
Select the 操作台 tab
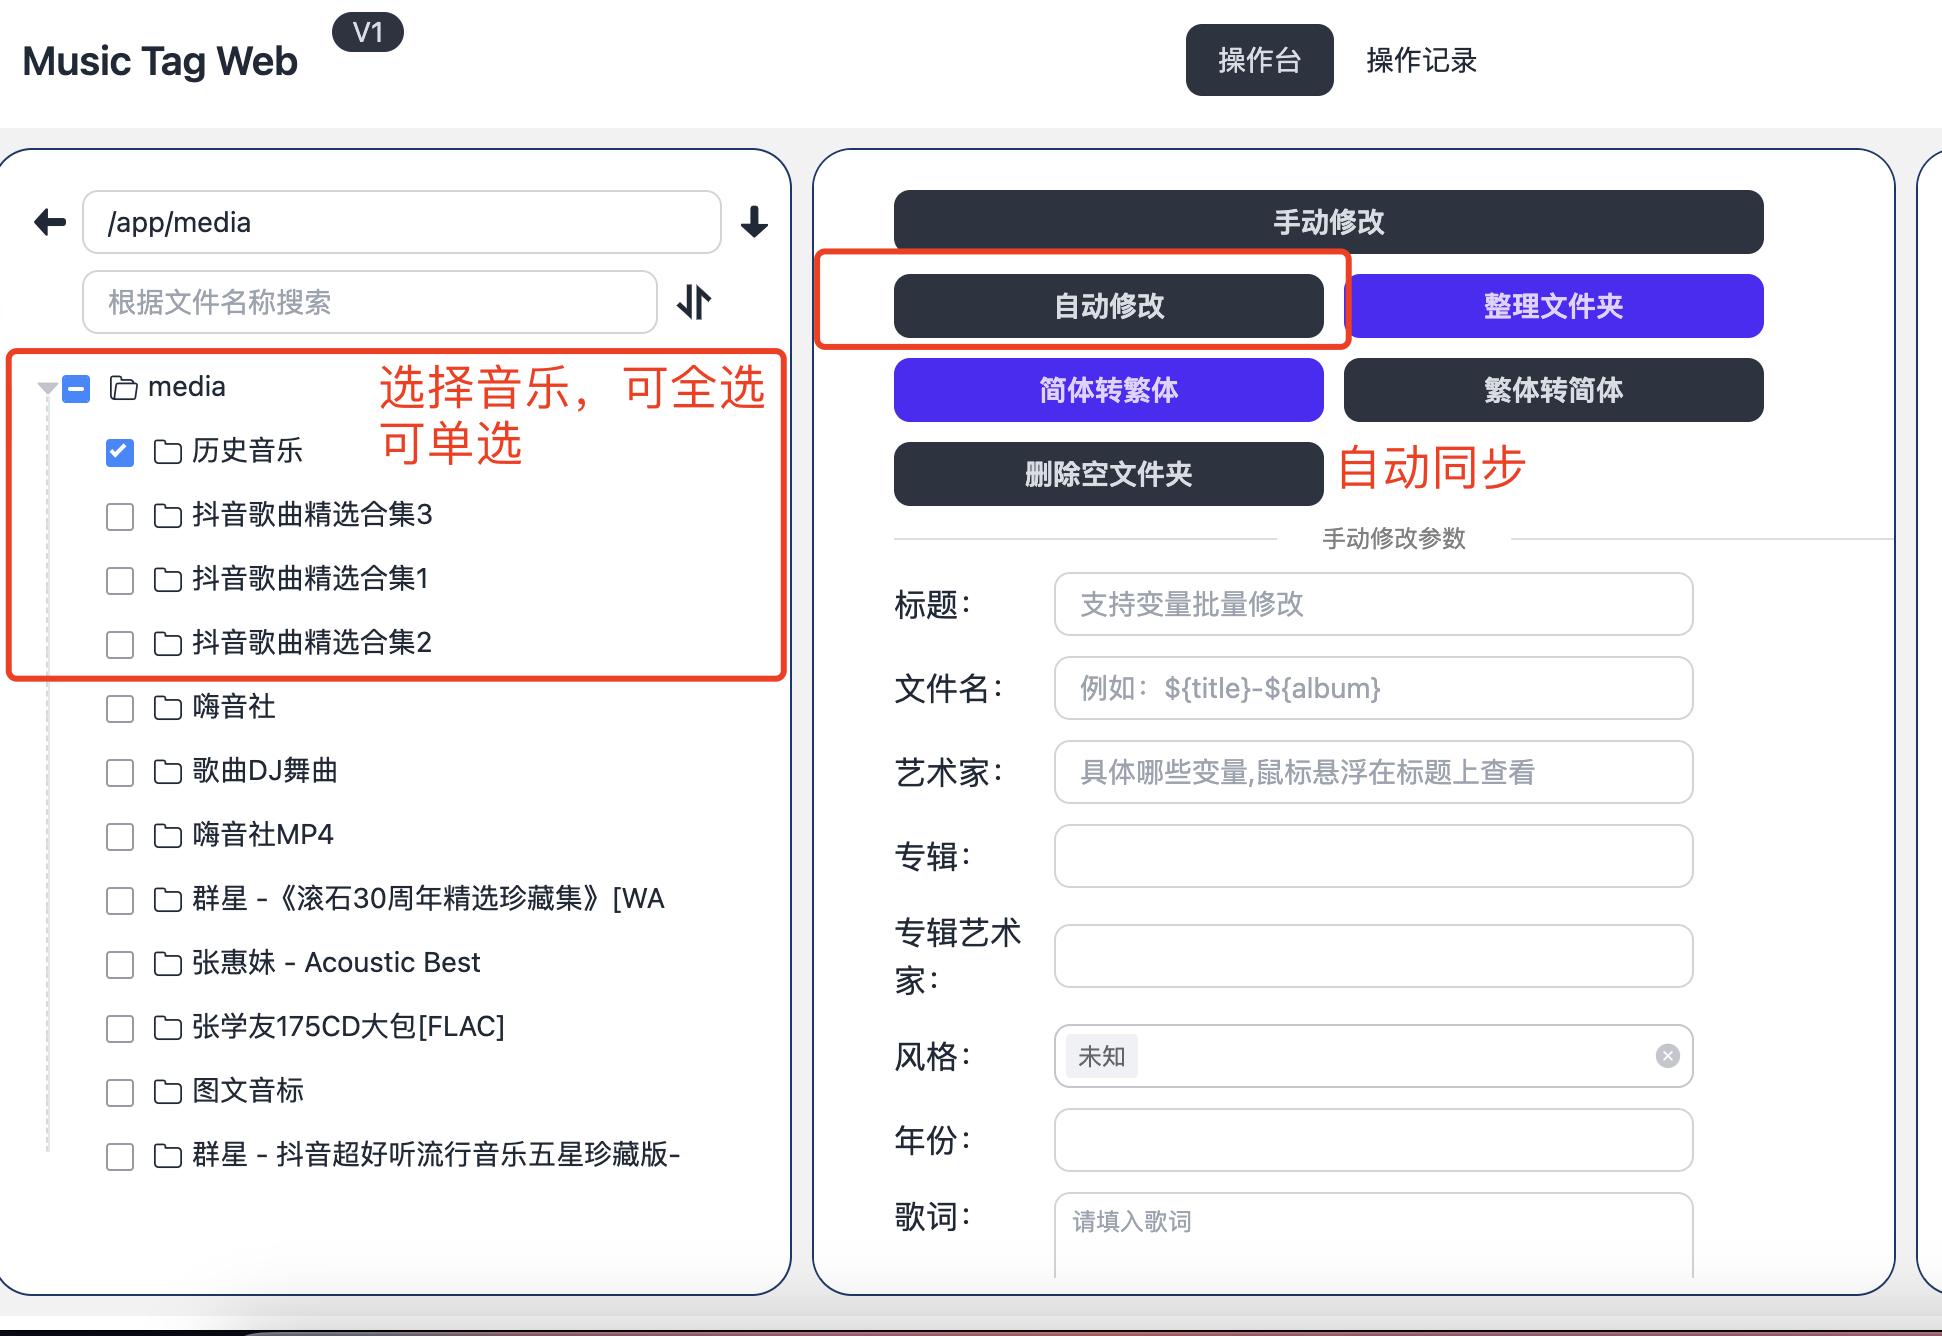pyautogui.click(x=1259, y=60)
